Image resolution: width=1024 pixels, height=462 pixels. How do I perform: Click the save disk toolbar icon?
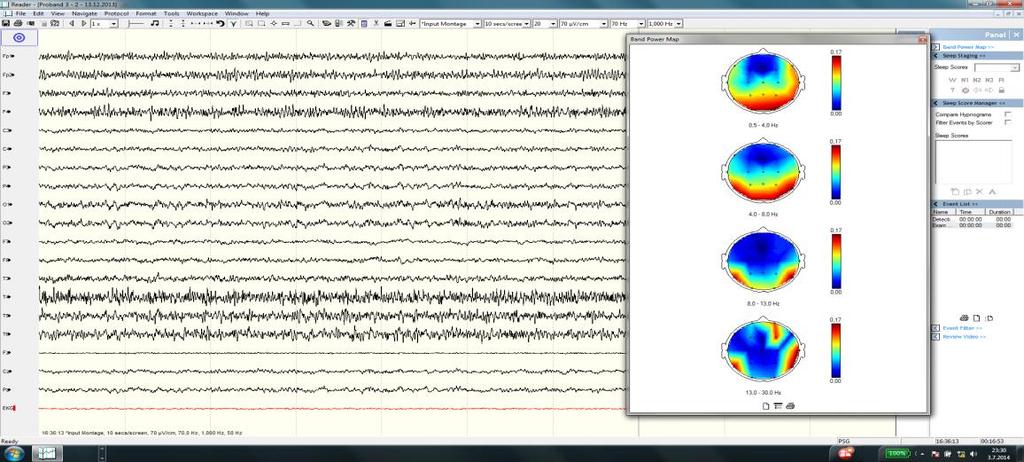click(x=6, y=24)
